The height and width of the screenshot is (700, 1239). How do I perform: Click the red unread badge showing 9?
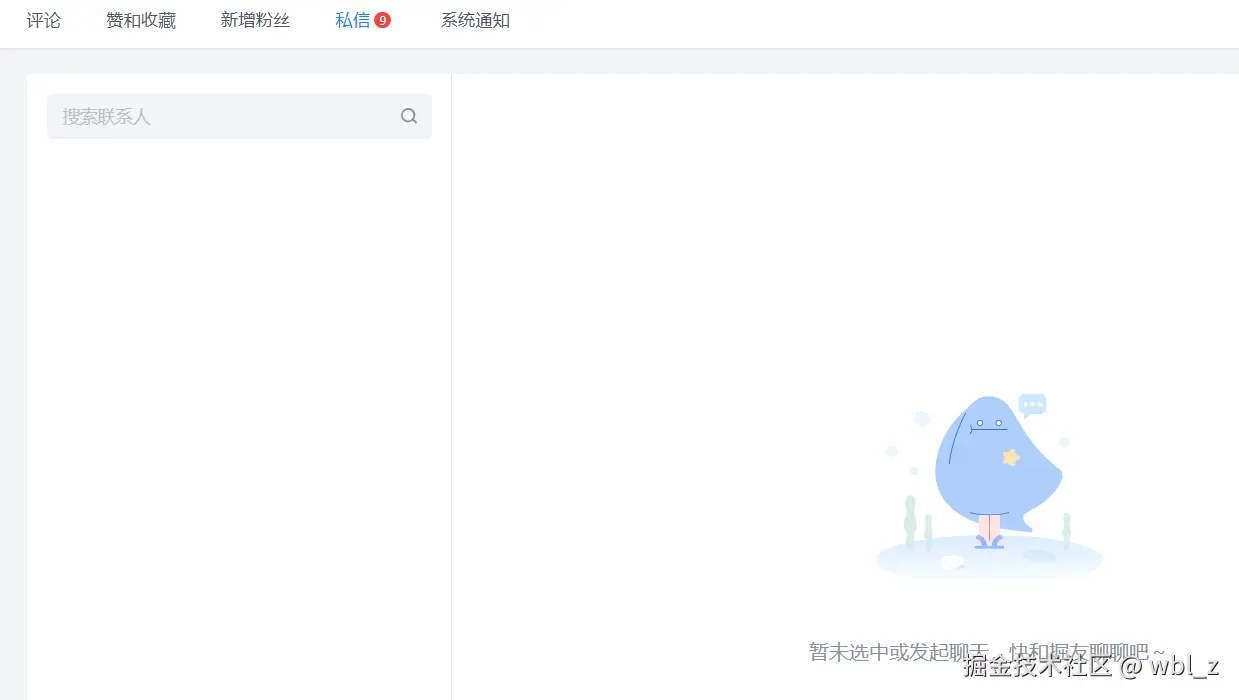point(384,18)
